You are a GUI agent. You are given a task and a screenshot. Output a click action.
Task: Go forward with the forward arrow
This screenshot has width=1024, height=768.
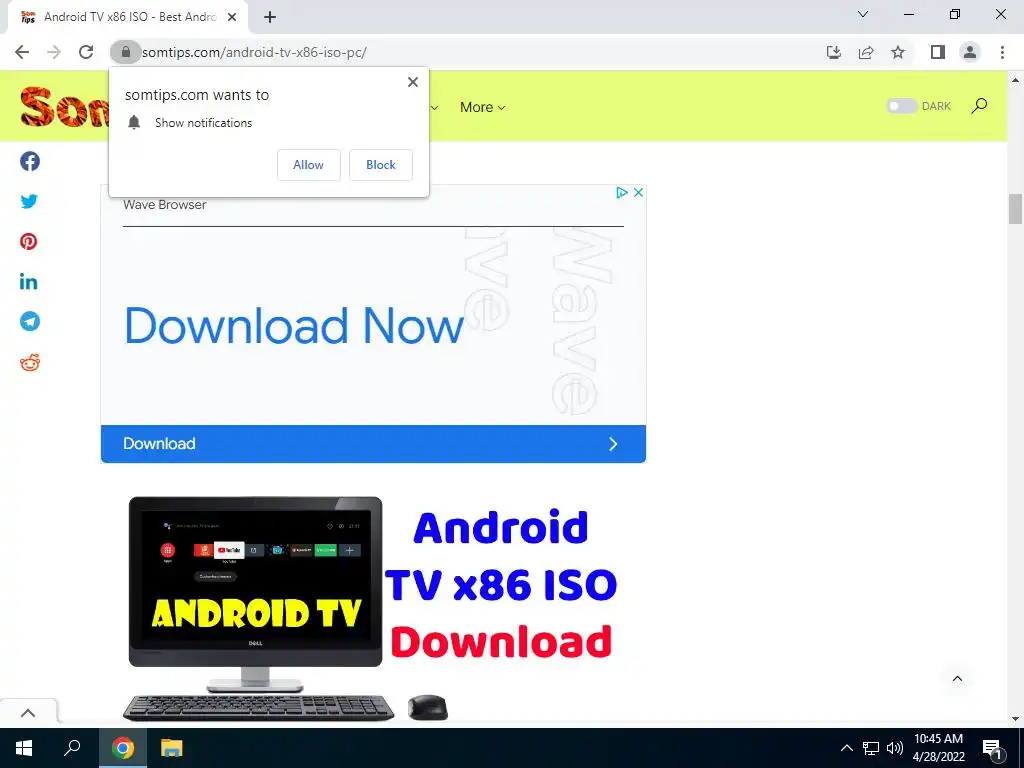54,52
